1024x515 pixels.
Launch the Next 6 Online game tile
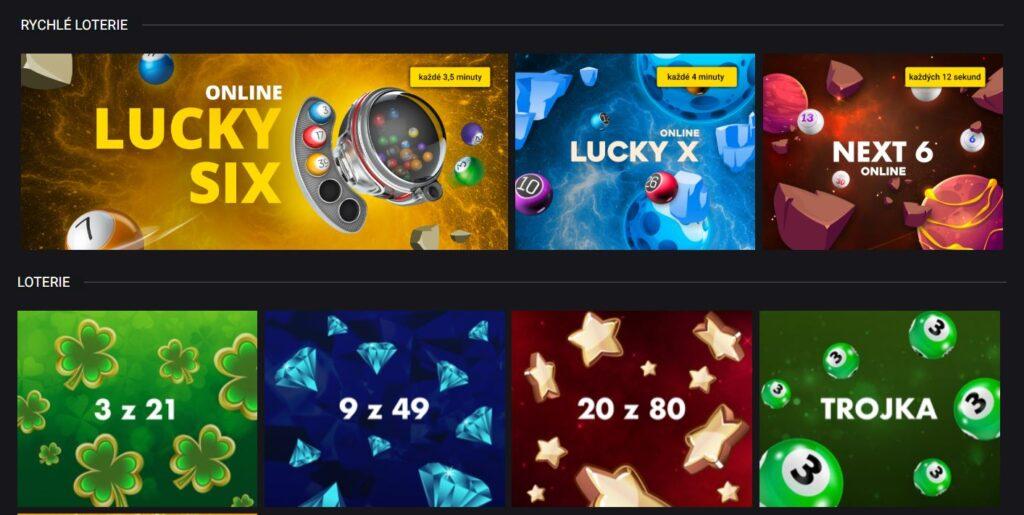pyautogui.click(x=882, y=151)
